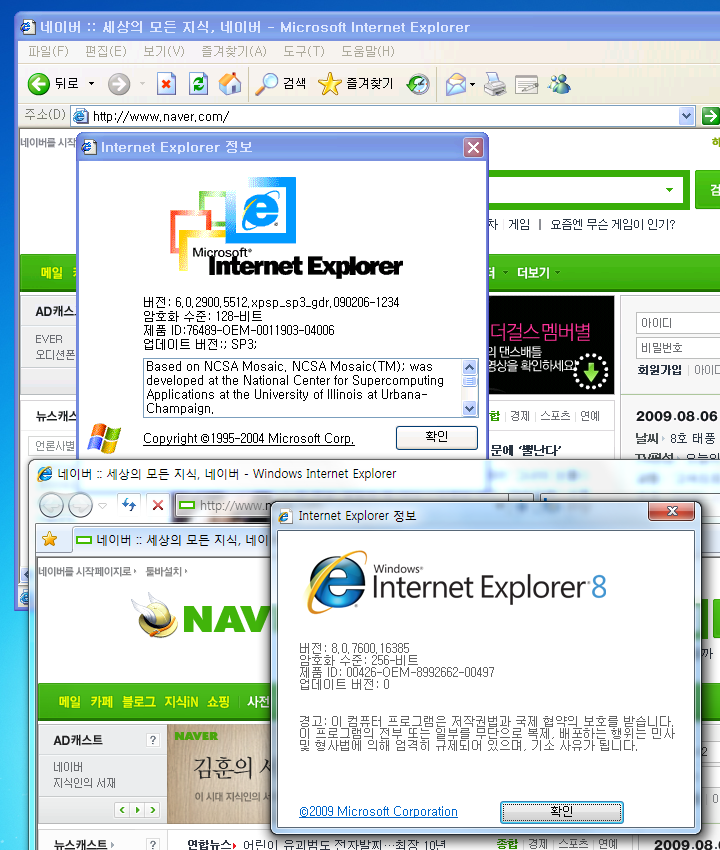Click 확인 button in IE8 About dialog

pyautogui.click(x=561, y=812)
